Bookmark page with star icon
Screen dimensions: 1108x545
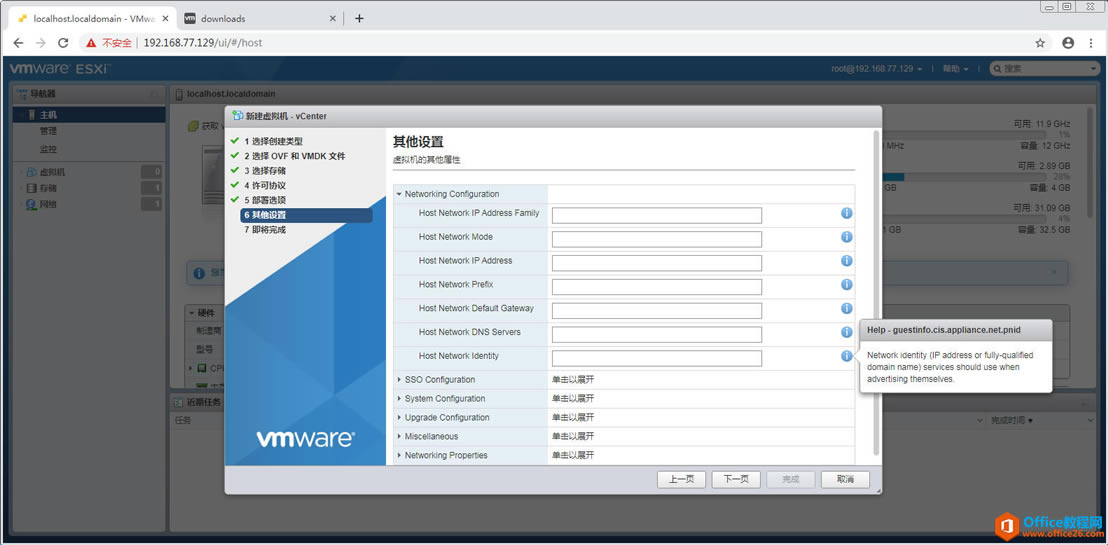pyautogui.click(x=1040, y=43)
